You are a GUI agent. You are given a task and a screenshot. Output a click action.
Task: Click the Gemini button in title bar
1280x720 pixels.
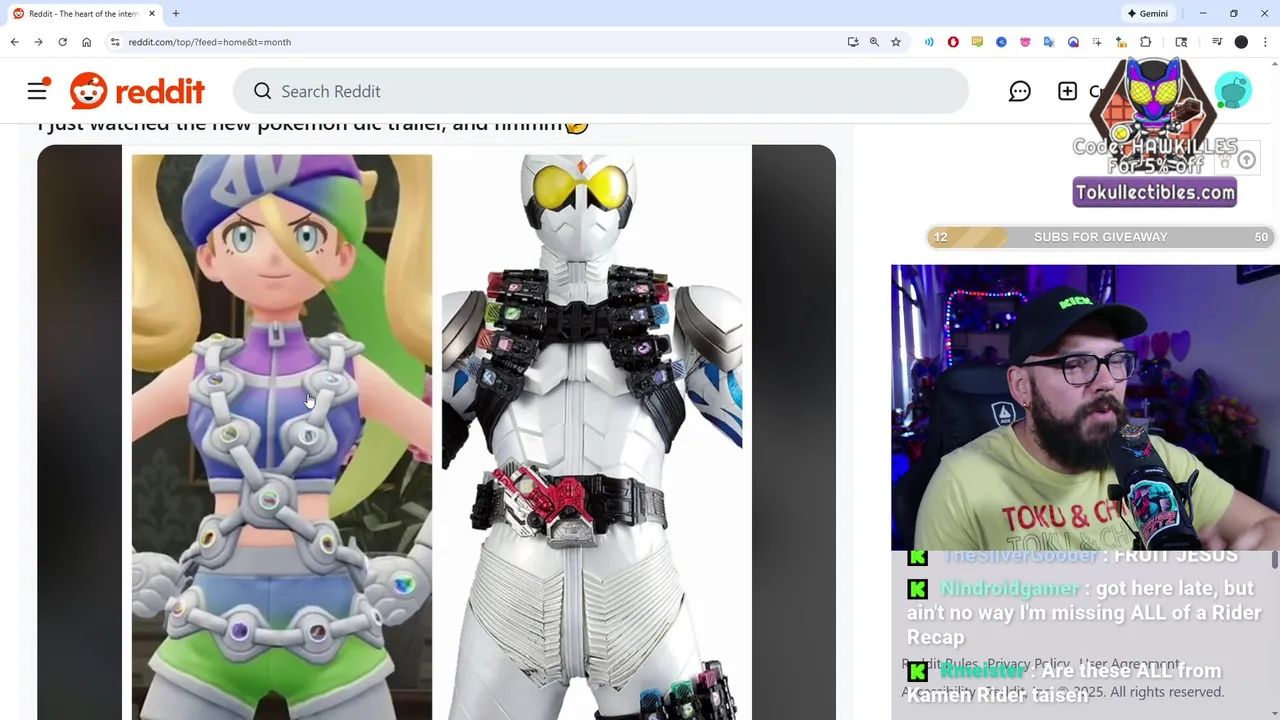tap(1147, 13)
